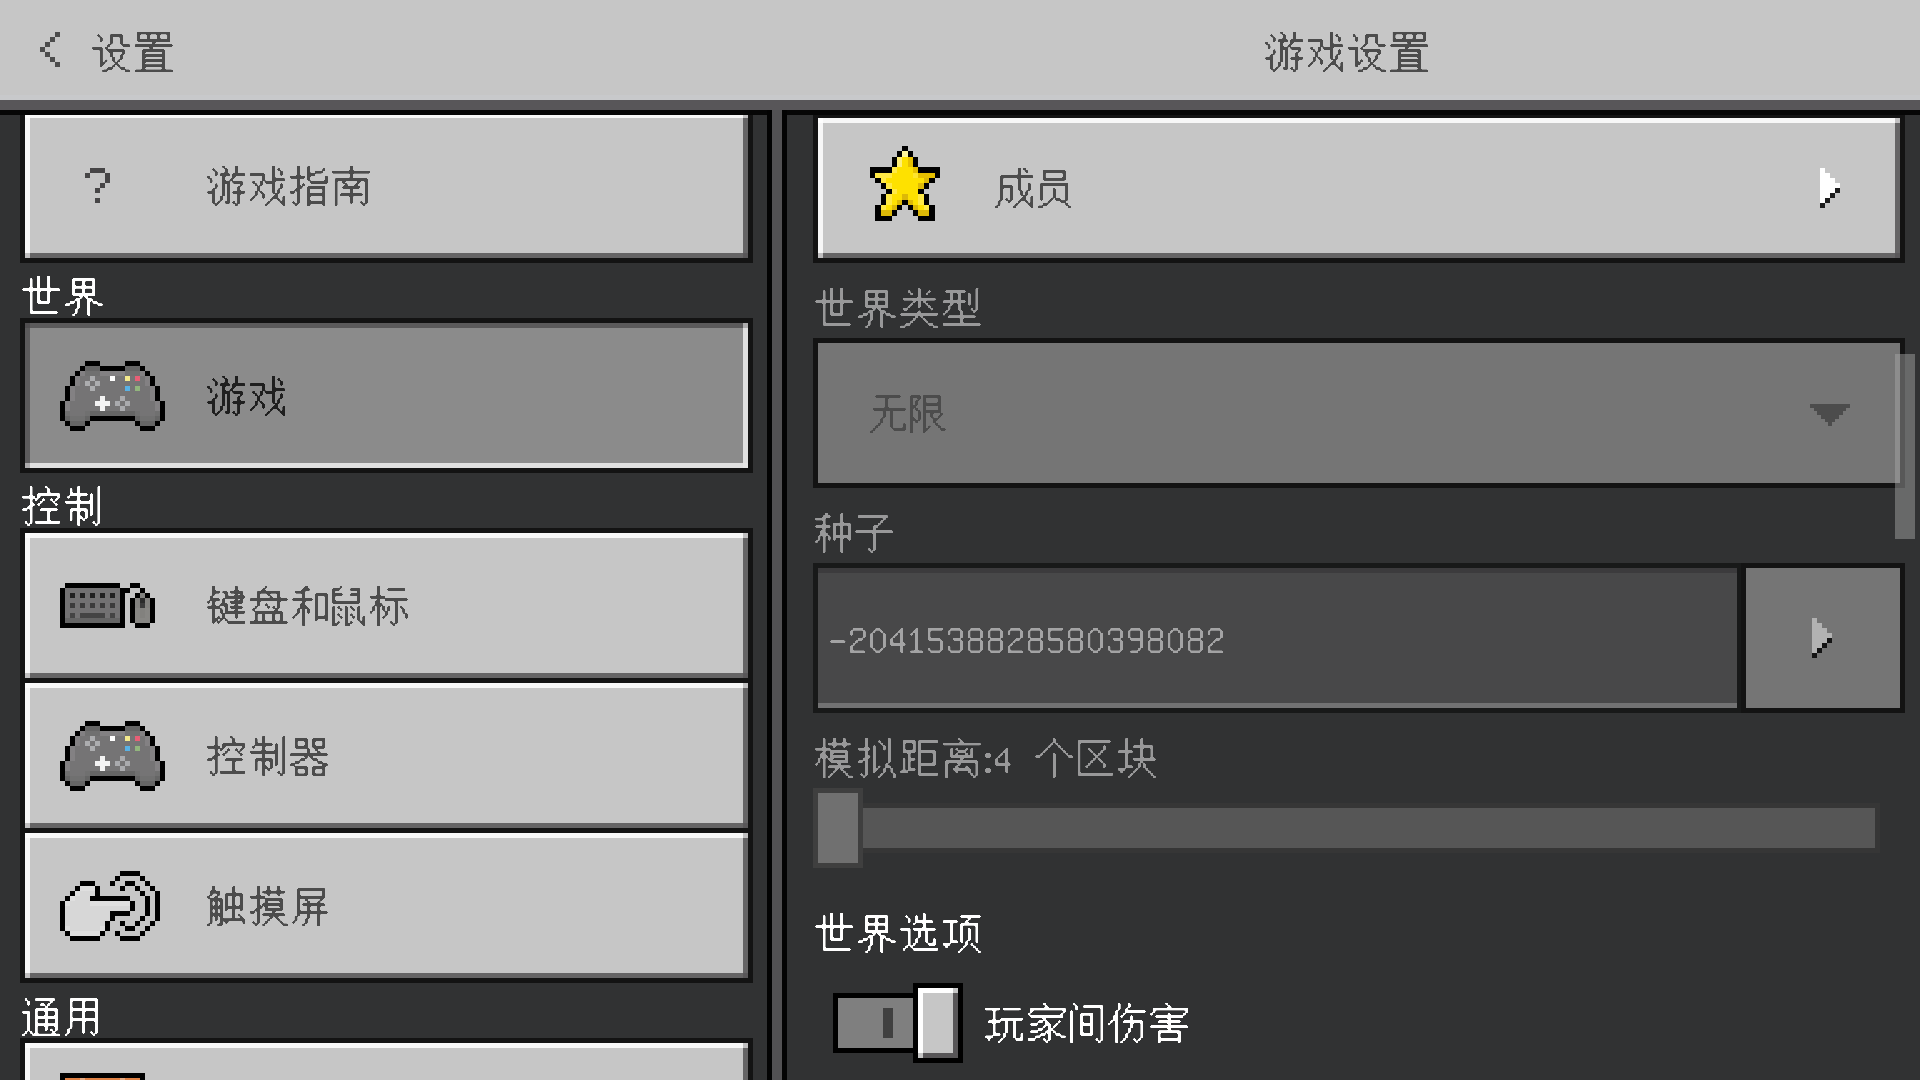Open the 控制器 settings section

click(x=386, y=756)
